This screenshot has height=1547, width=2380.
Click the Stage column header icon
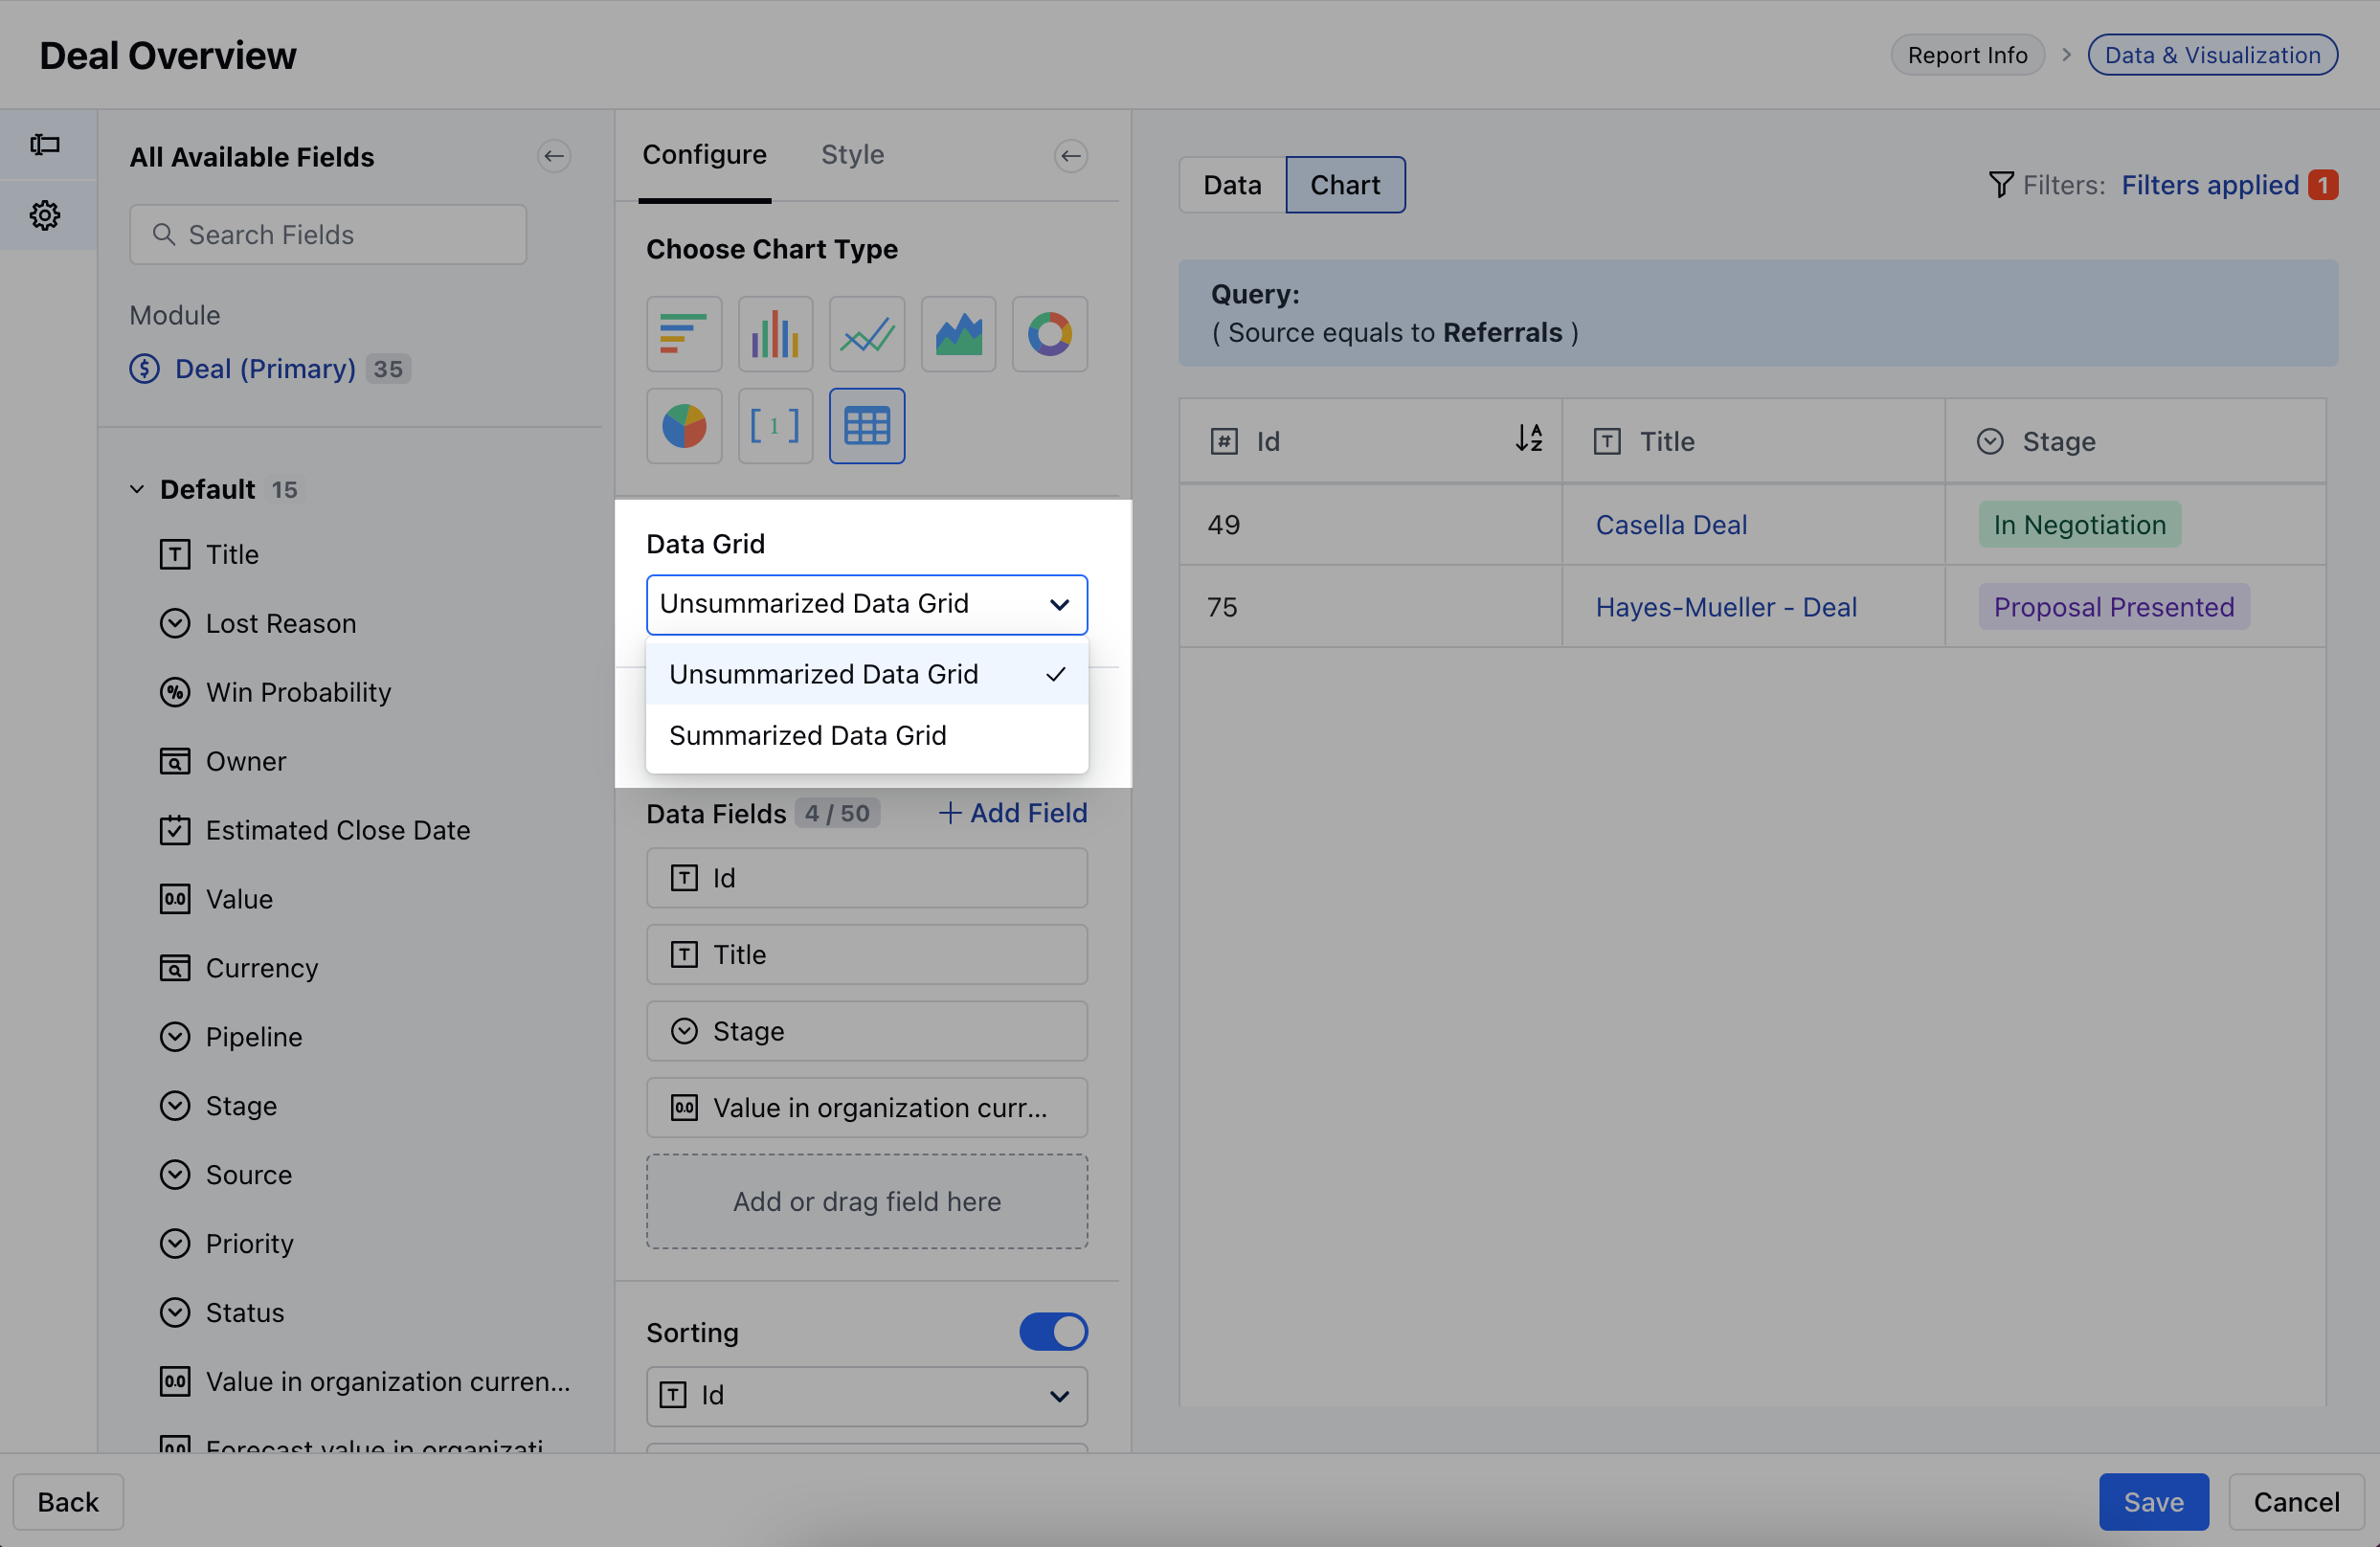[x=1991, y=441]
